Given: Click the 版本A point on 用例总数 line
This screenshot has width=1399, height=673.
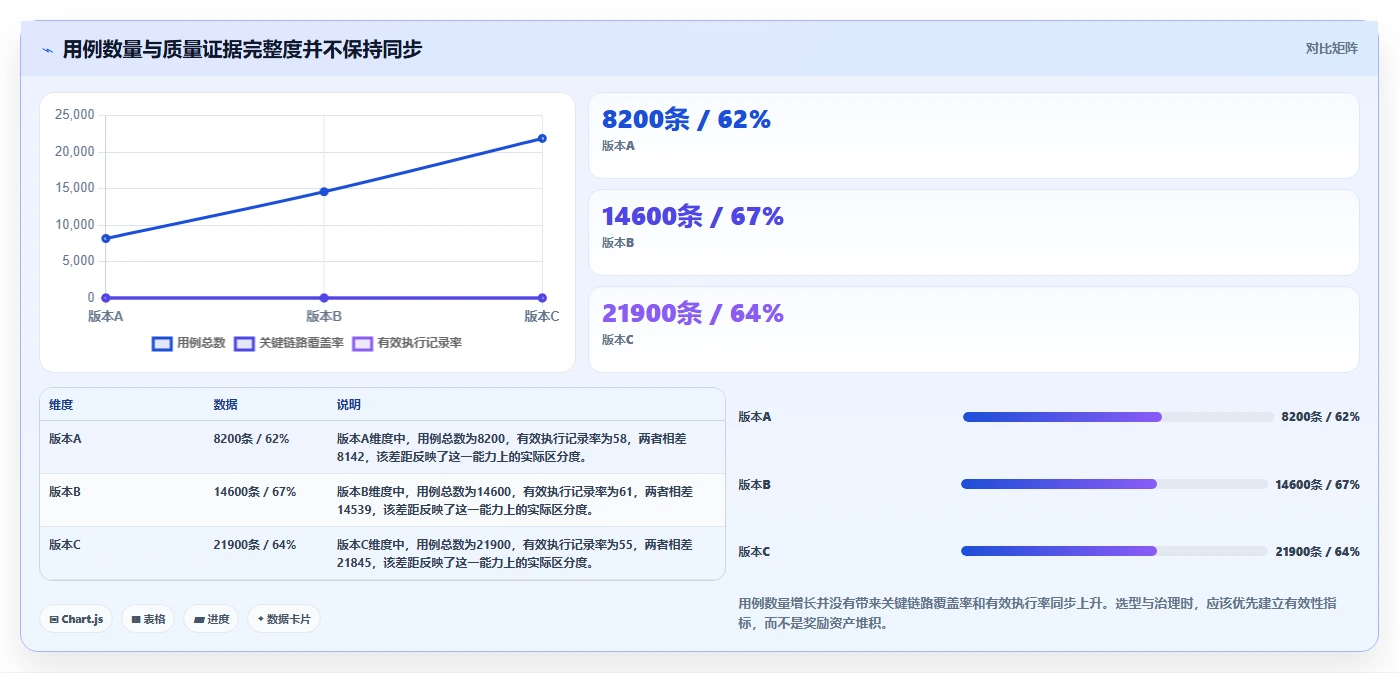Looking at the screenshot, I should pyautogui.click(x=105, y=238).
